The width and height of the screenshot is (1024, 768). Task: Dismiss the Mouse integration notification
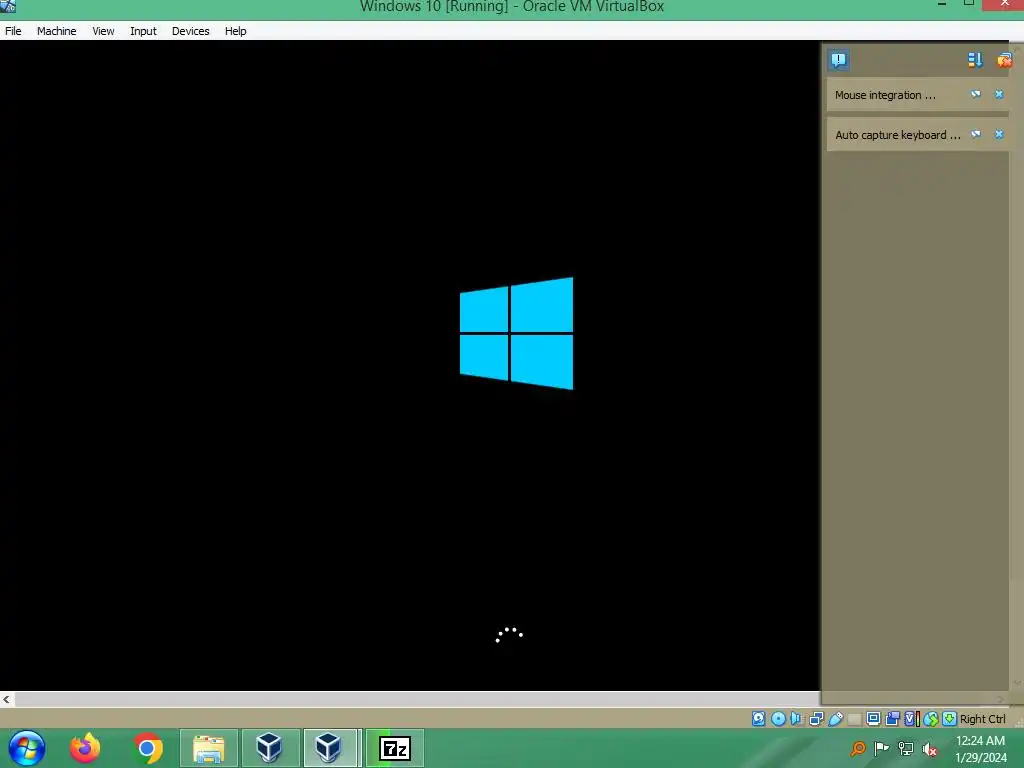click(999, 95)
